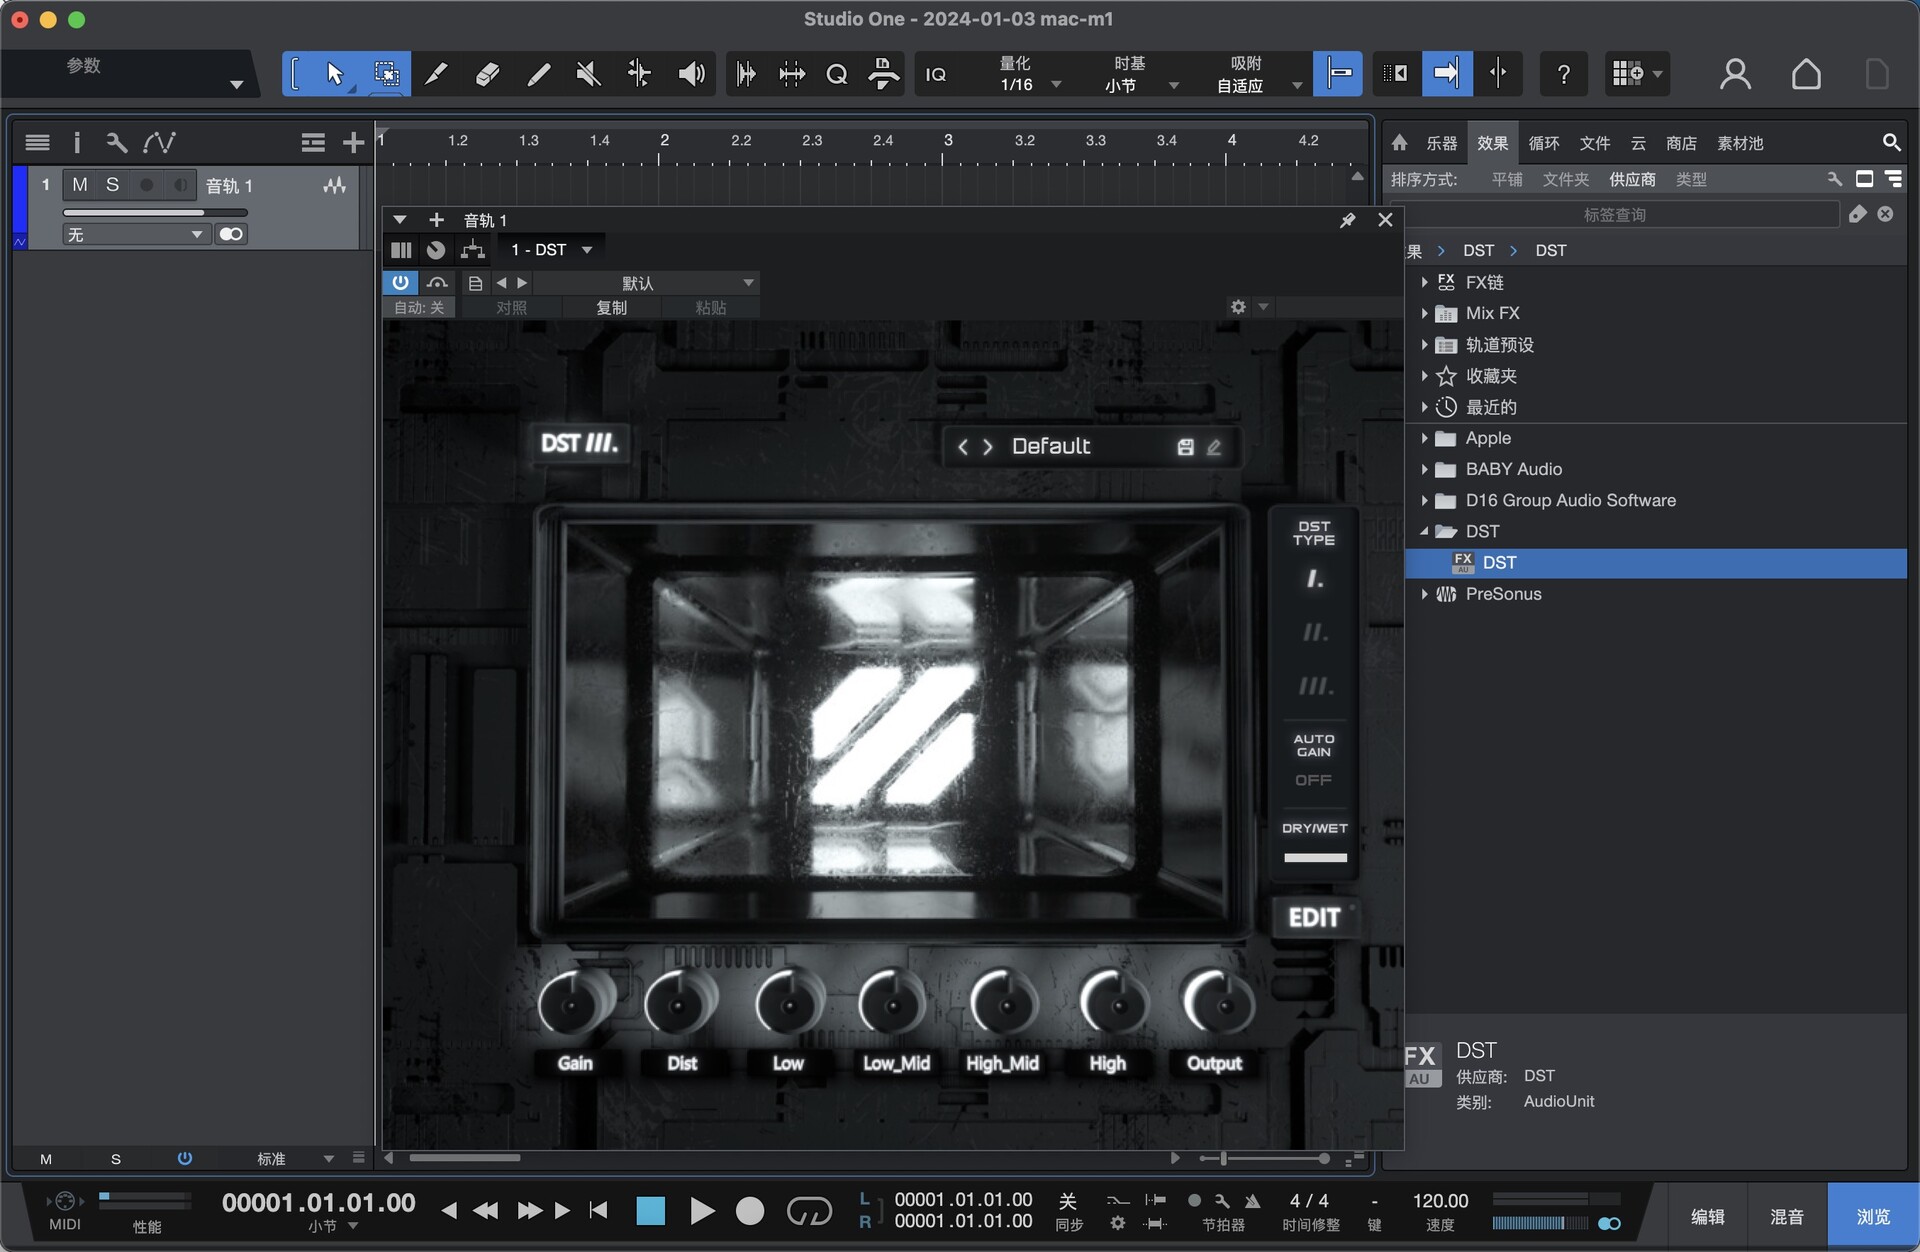Expand the PreSonus folder in browser
The width and height of the screenshot is (1920, 1252).
[1423, 593]
